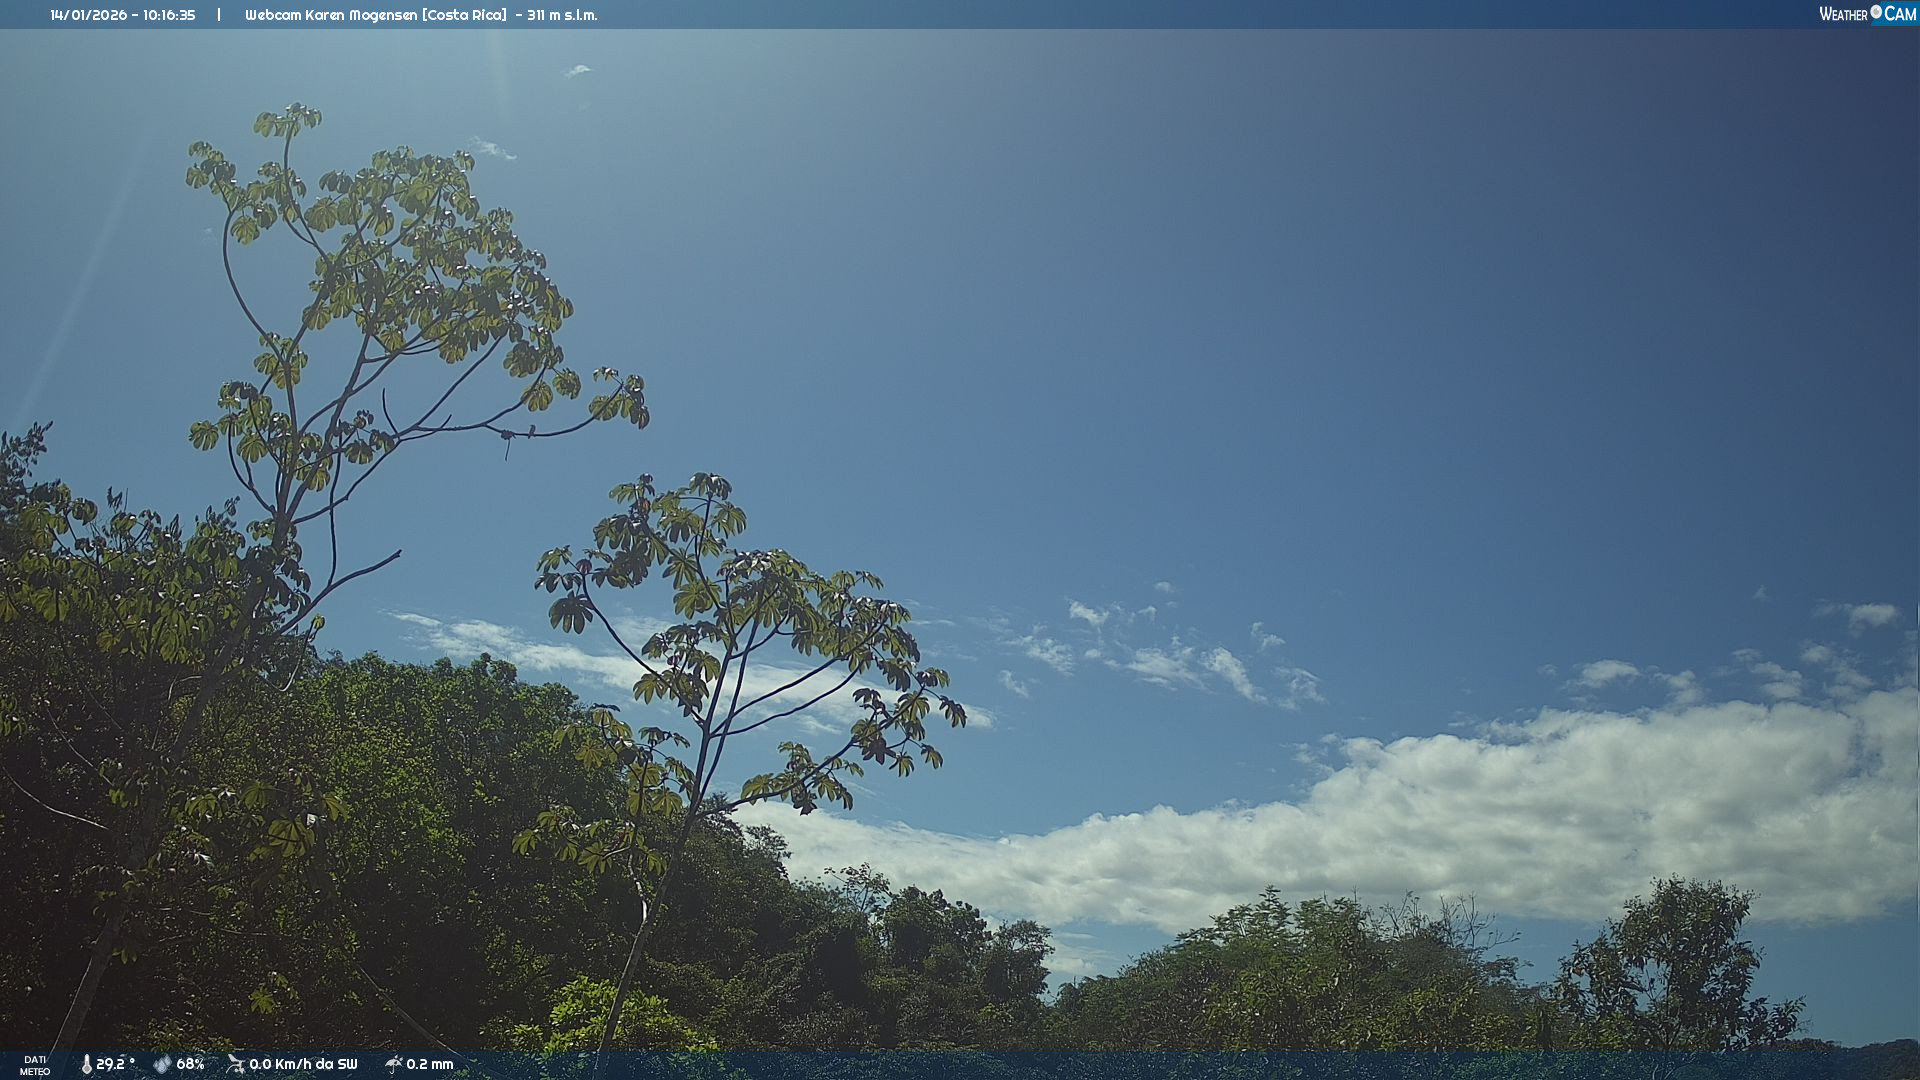Click the 0.0 Km/h da SW wind reading
Viewport: 1920px width, 1080px height.
[x=303, y=1064]
